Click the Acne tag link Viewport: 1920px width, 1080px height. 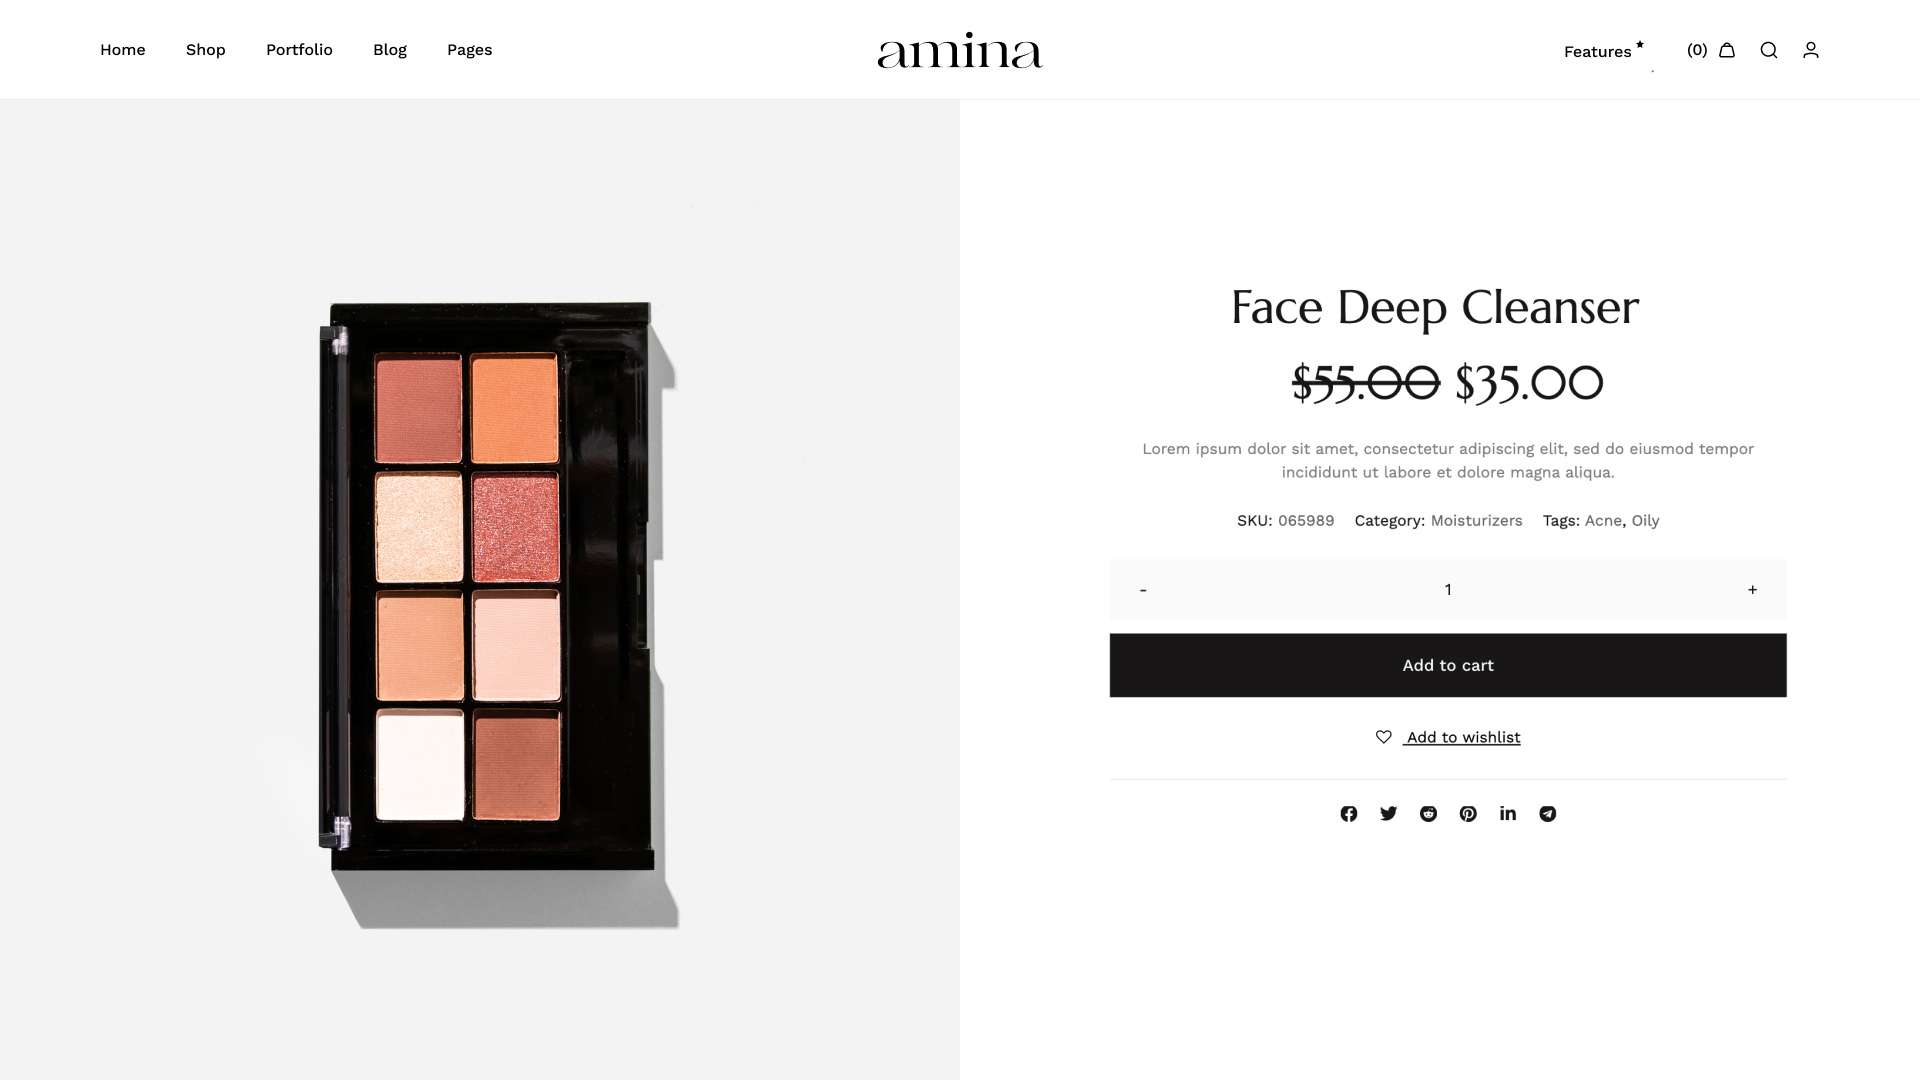pyautogui.click(x=1603, y=521)
